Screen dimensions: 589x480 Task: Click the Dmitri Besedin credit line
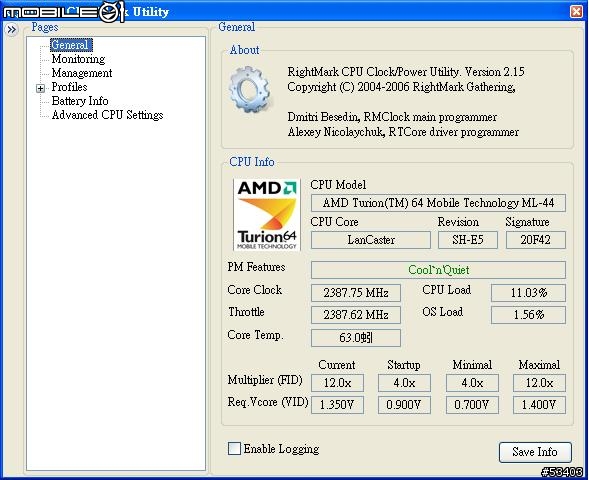pyautogui.click(x=392, y=117)
